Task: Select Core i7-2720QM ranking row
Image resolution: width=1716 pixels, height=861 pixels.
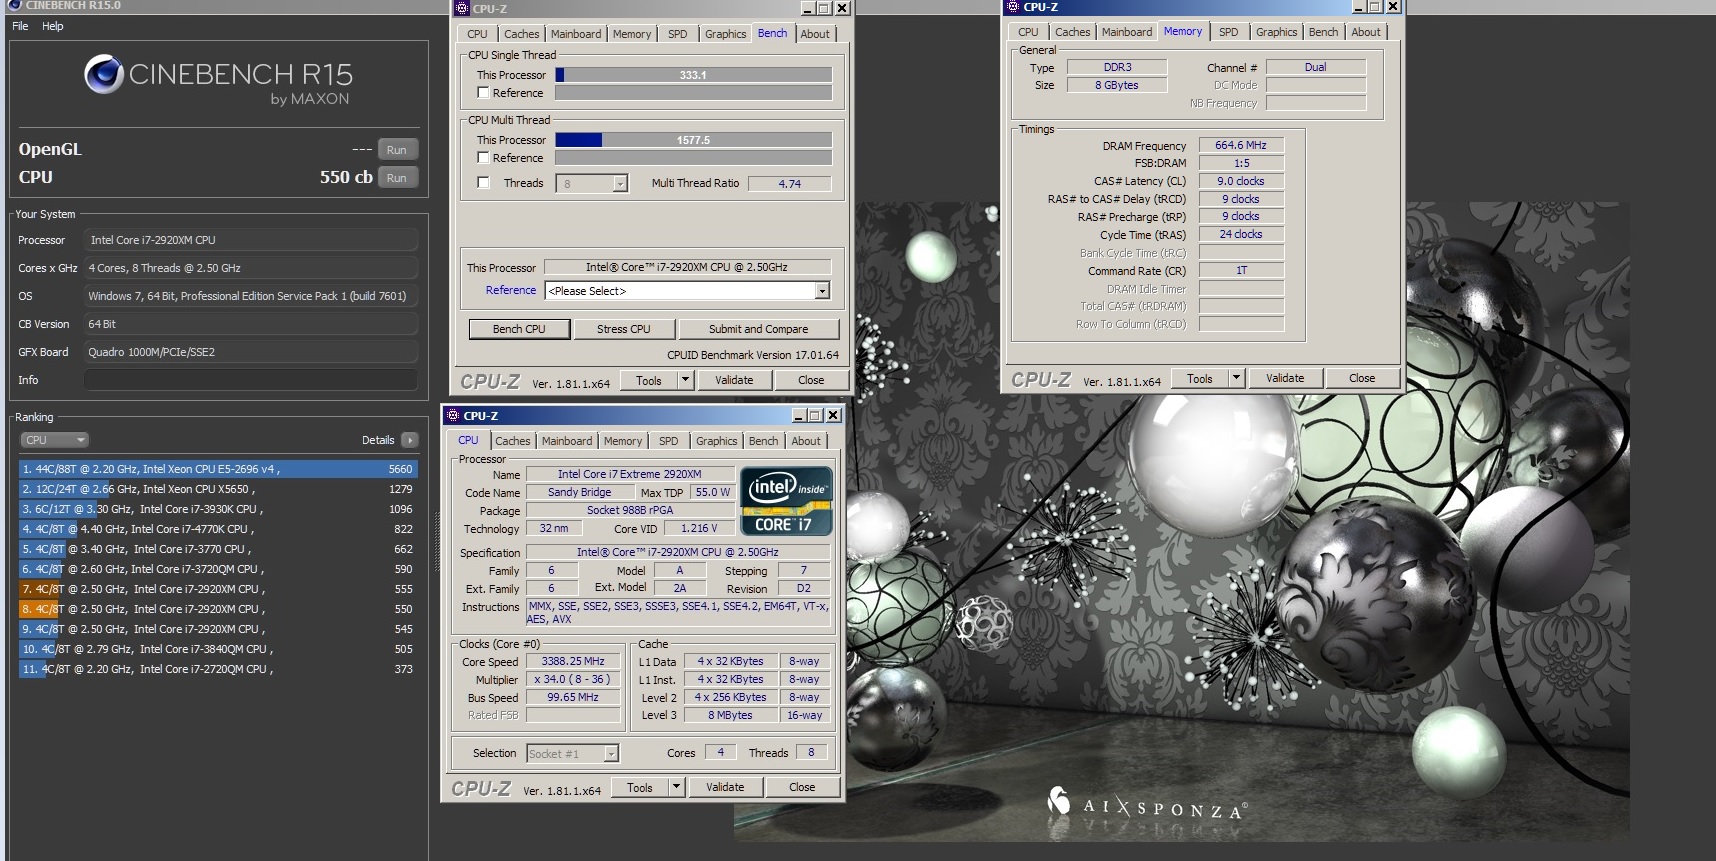Action: [x=218, y=669]
